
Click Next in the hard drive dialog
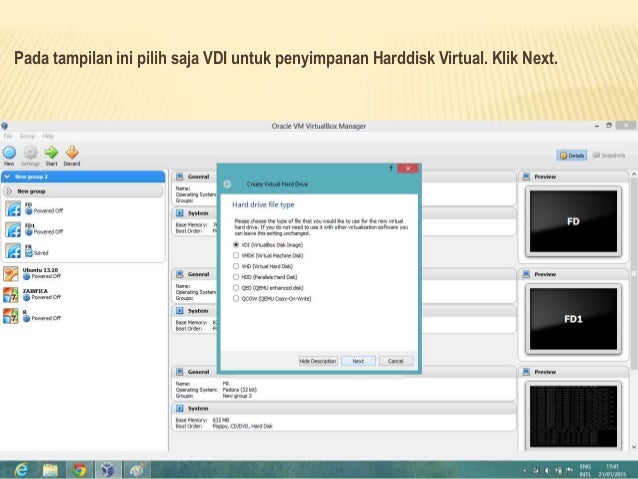coord(358,361)
